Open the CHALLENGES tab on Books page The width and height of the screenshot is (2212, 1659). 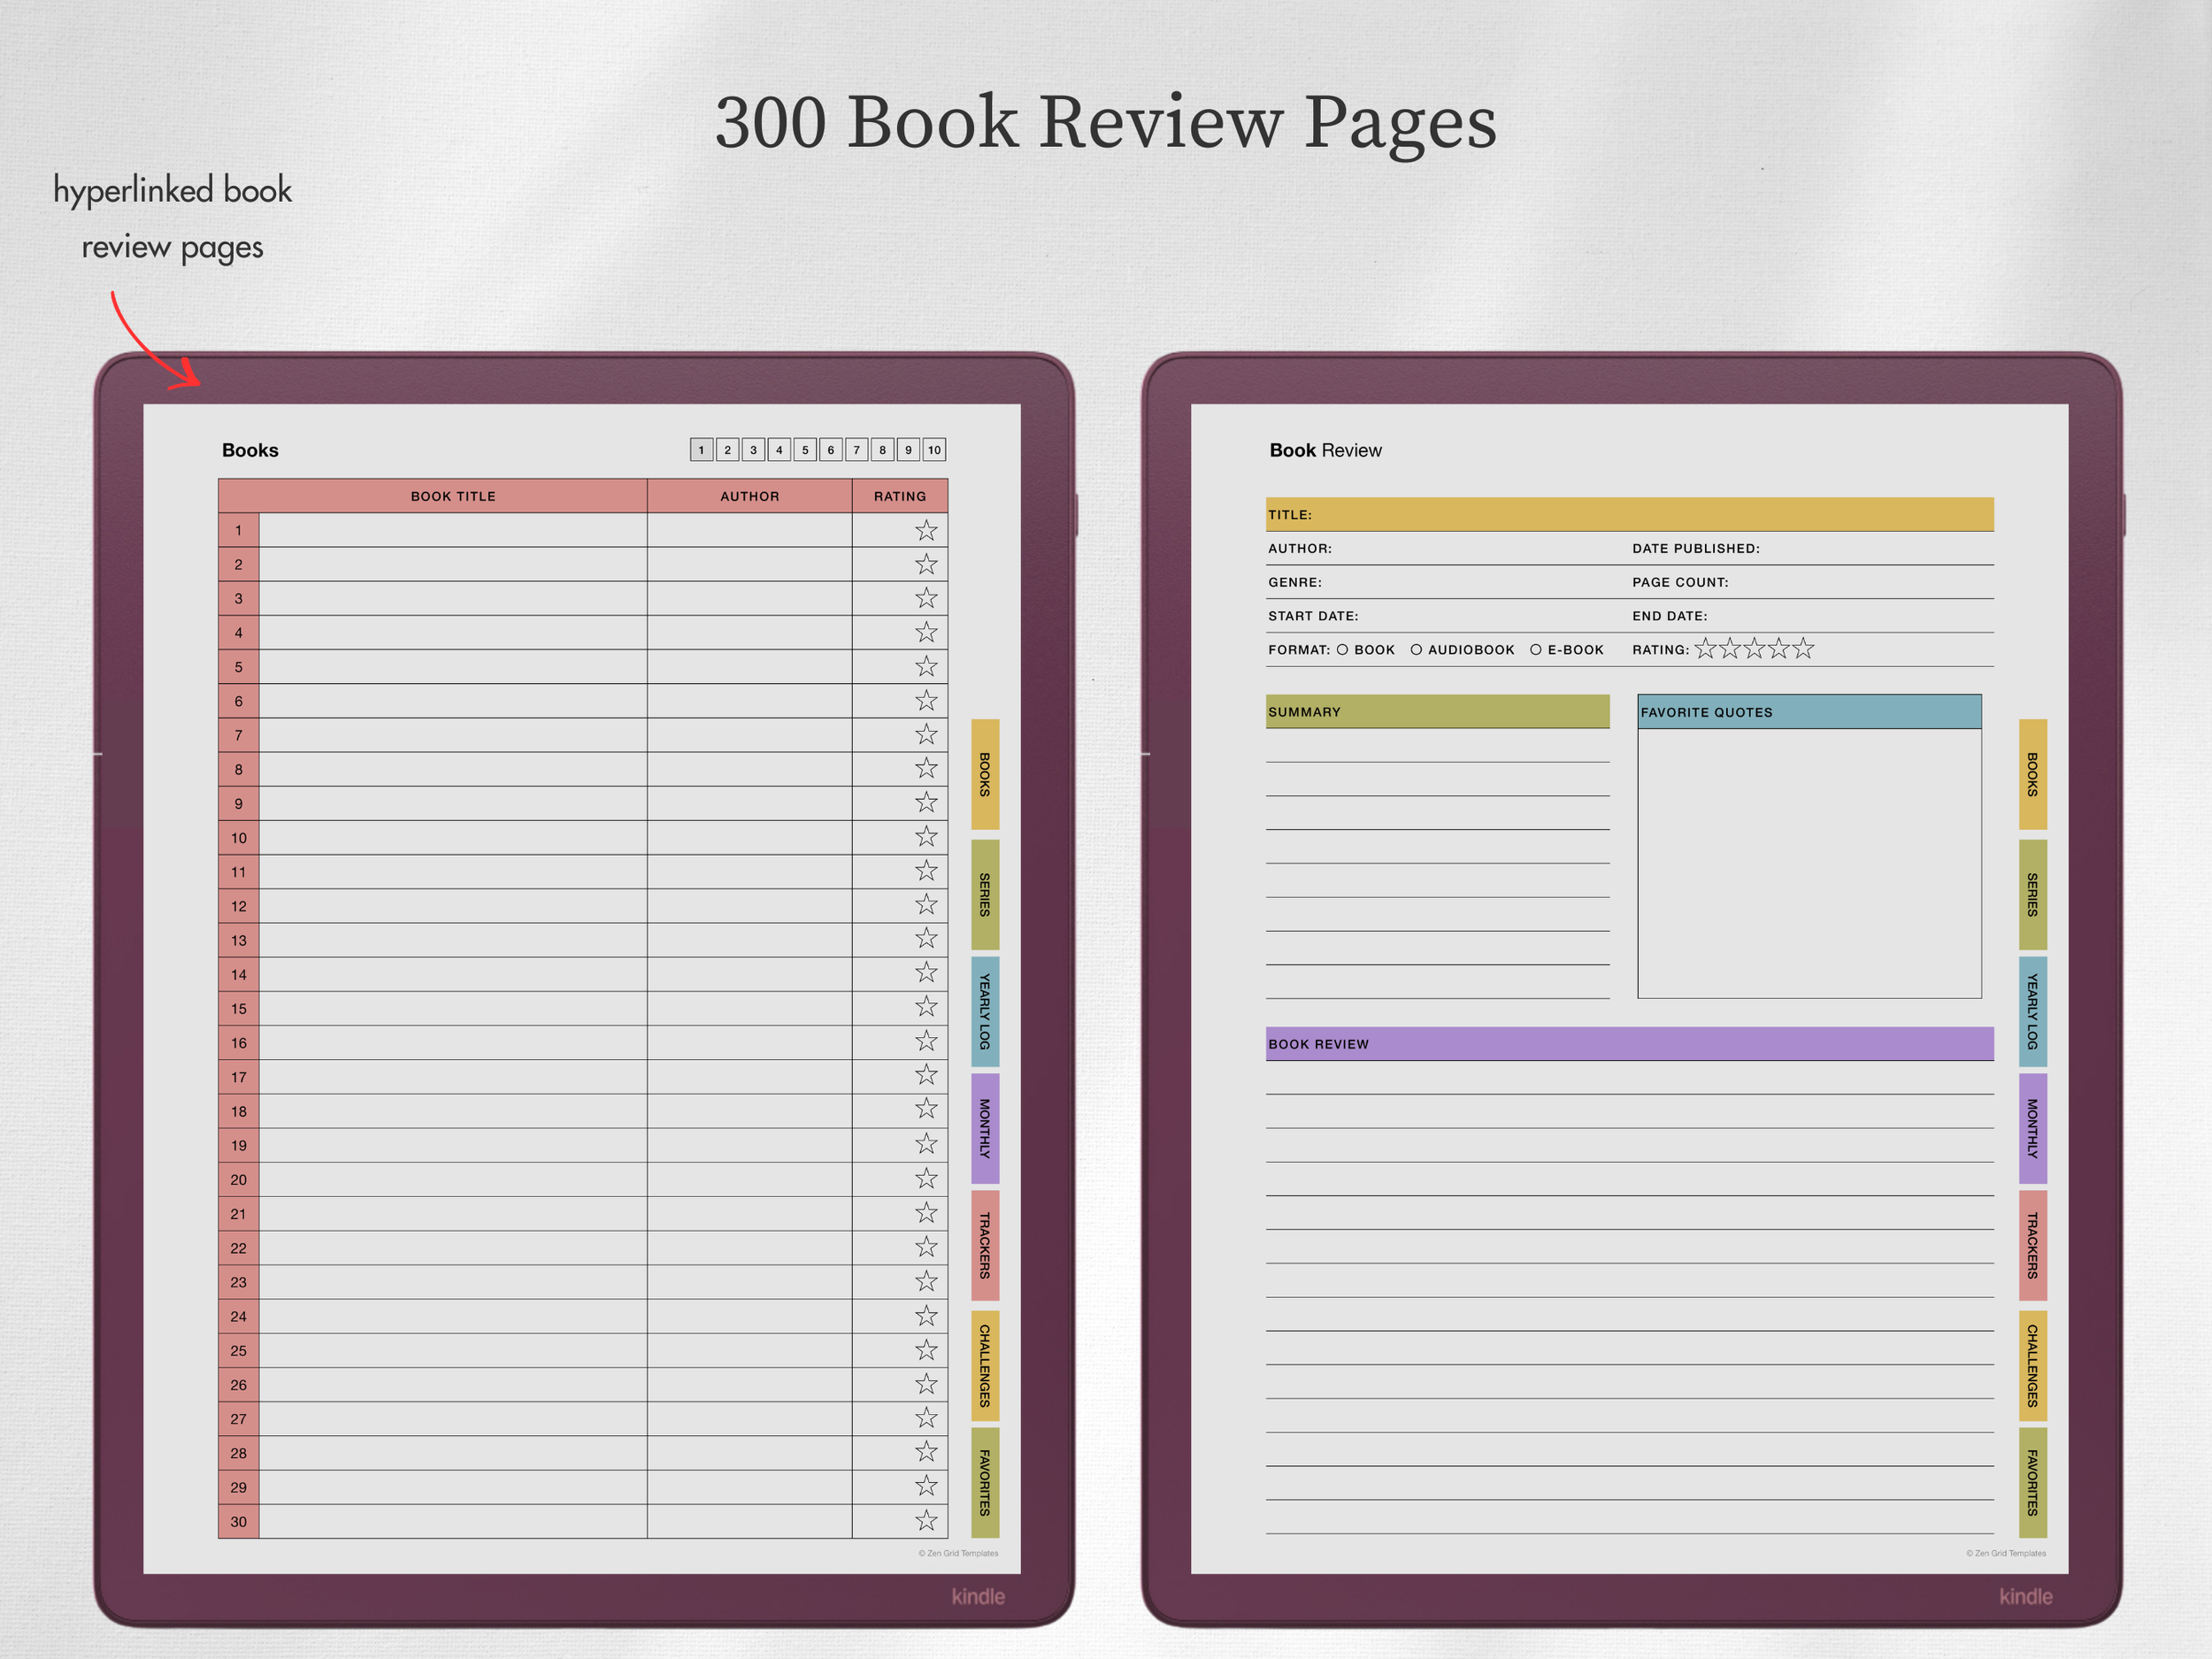[x=985, y=1365]
